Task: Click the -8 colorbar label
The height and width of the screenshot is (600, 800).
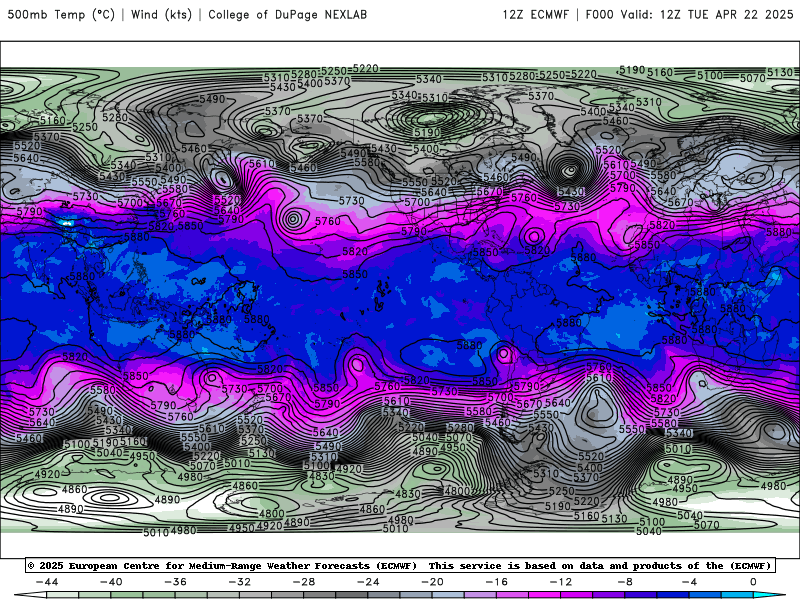Action: click(625, 582)
